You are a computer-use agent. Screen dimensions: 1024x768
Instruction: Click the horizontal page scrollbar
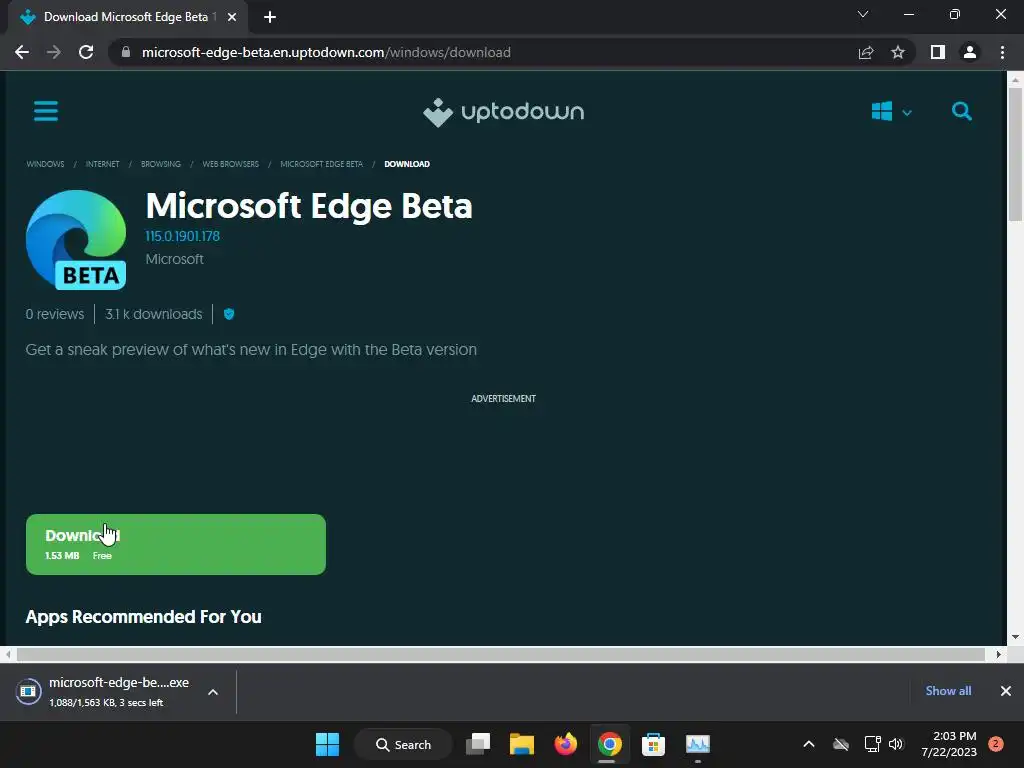pyautogui.click(x=500, y=654)
